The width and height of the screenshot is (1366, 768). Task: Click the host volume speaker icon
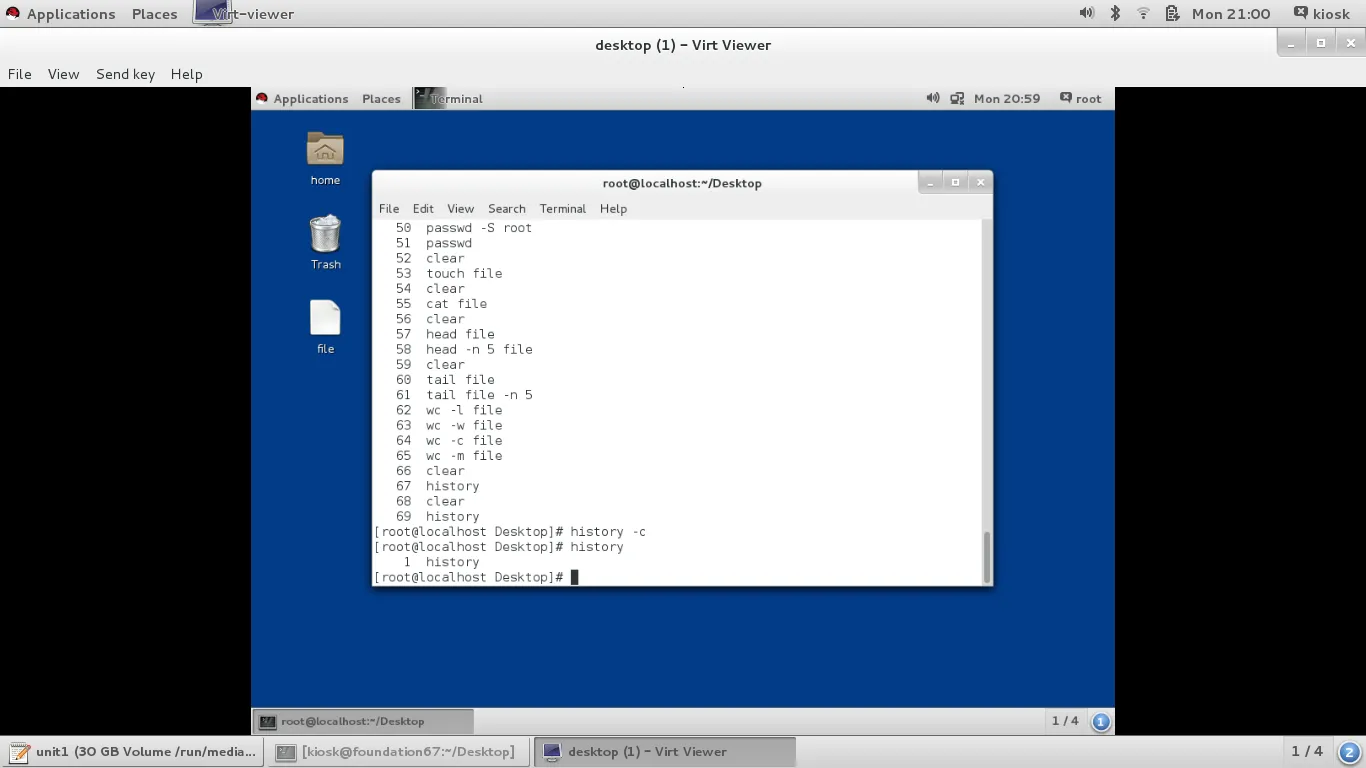(1086, 13)
